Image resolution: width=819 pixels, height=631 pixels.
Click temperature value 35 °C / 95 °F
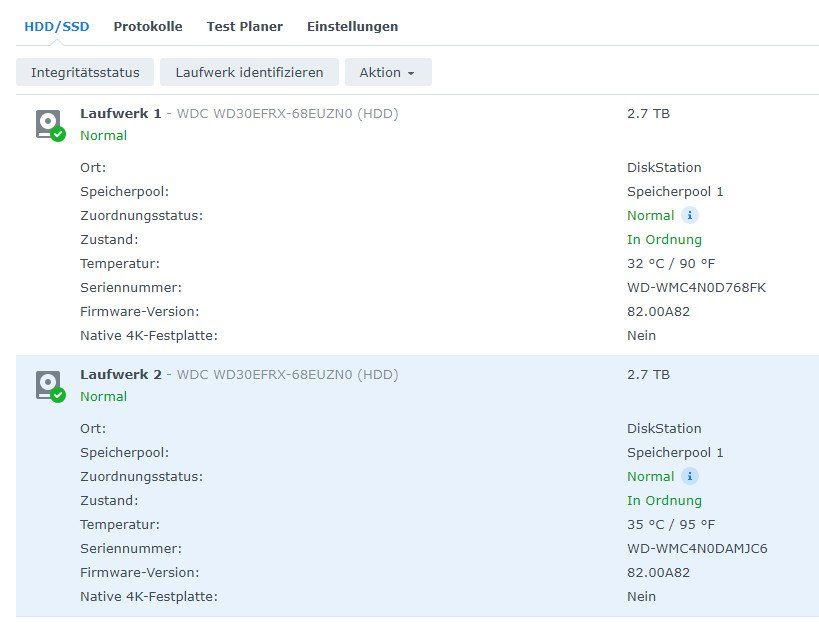671,525
